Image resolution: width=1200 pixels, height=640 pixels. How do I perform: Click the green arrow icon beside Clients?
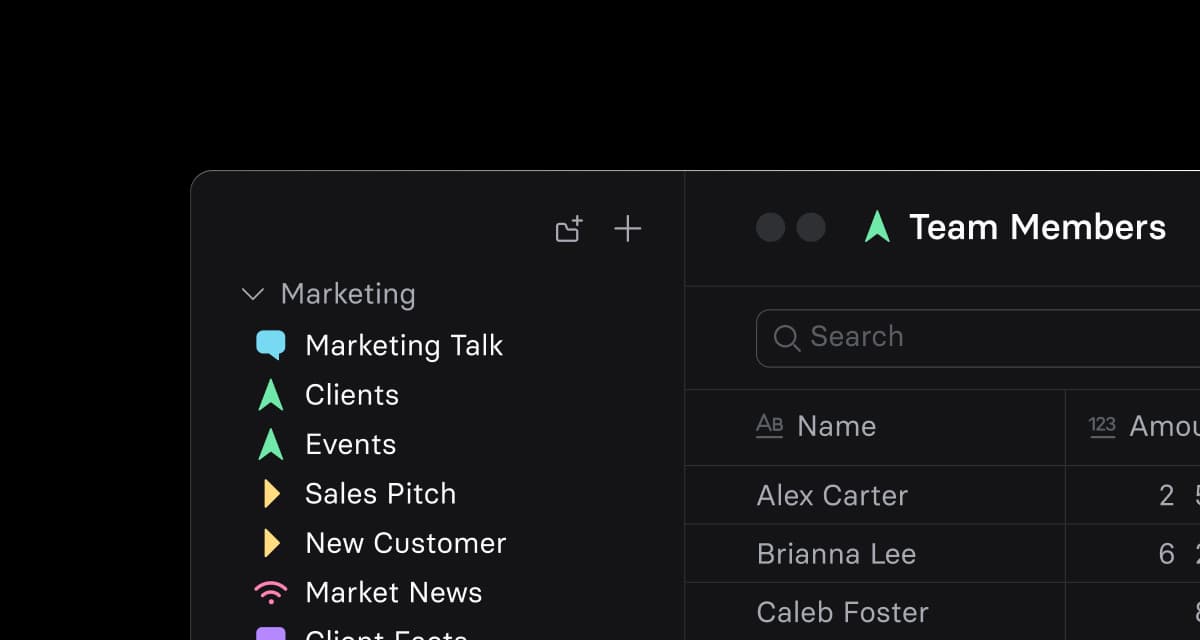[271, 395]
